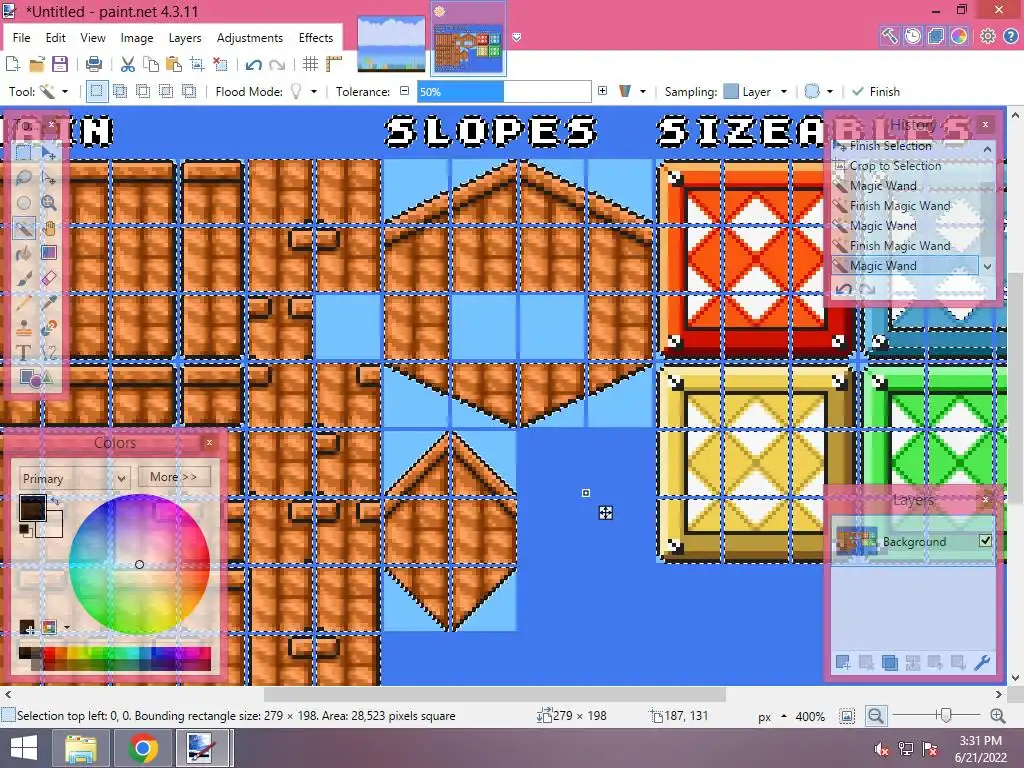The width and height of the screenshot is (1024, 768).
Task: Expand the image list arrow
Action: pyautogui.click(x=517, y=37)
